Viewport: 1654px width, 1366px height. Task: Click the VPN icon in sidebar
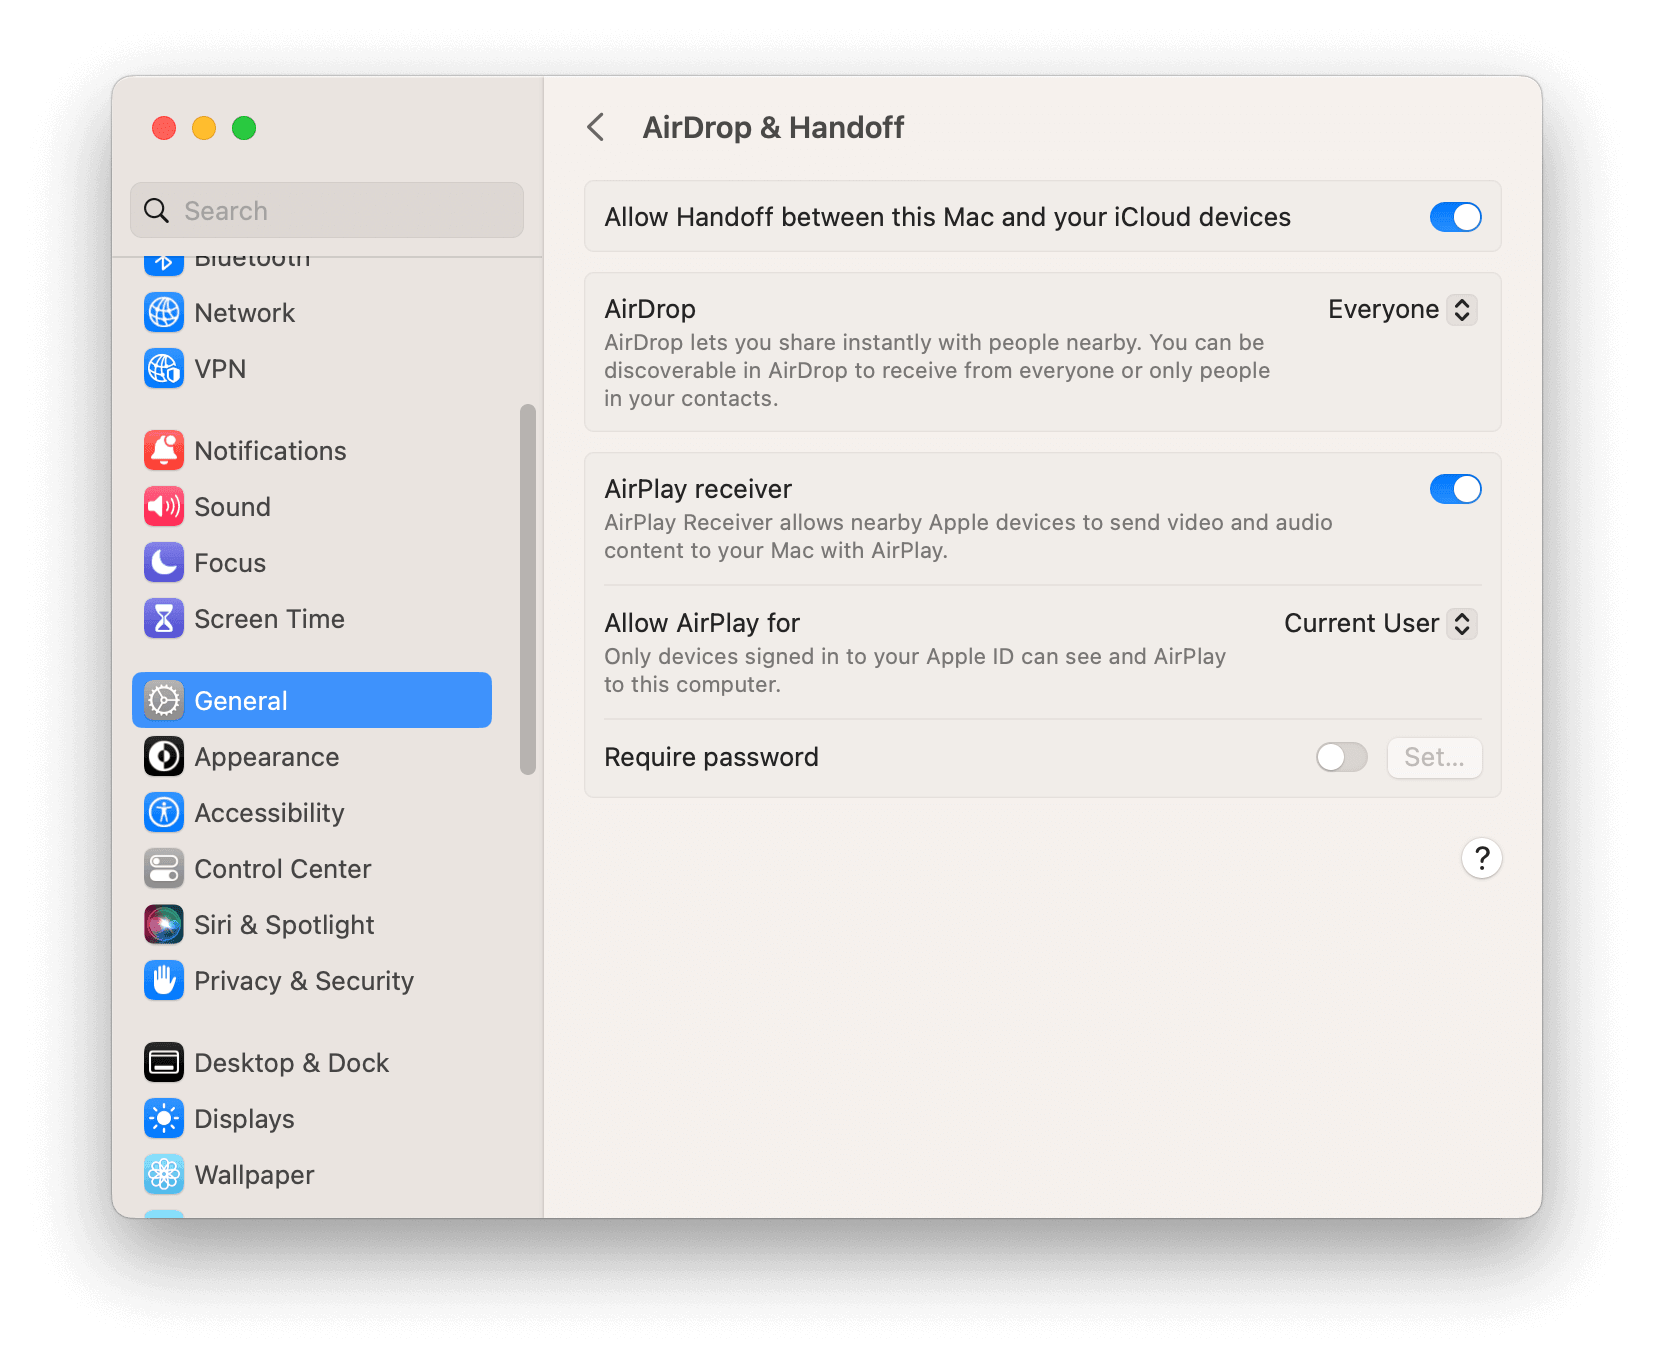(164, 369)
